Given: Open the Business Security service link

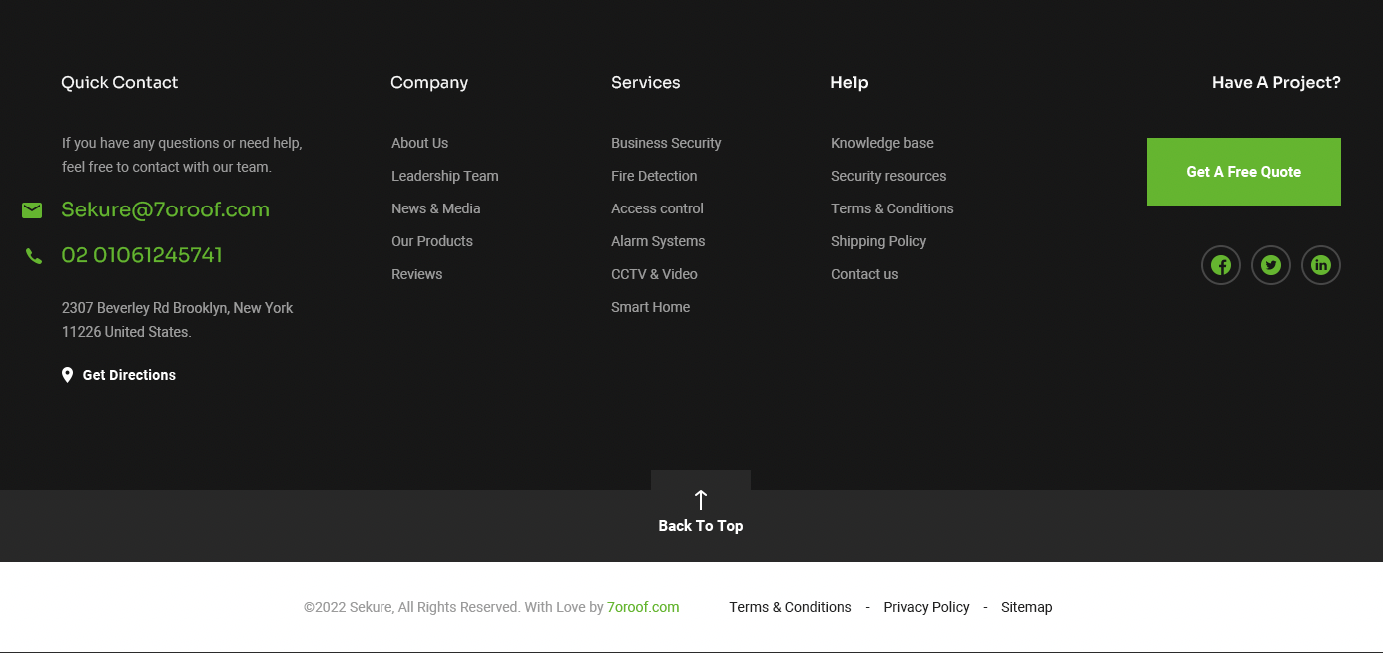Looking at the screenshot, I should (x=665, y=143).
